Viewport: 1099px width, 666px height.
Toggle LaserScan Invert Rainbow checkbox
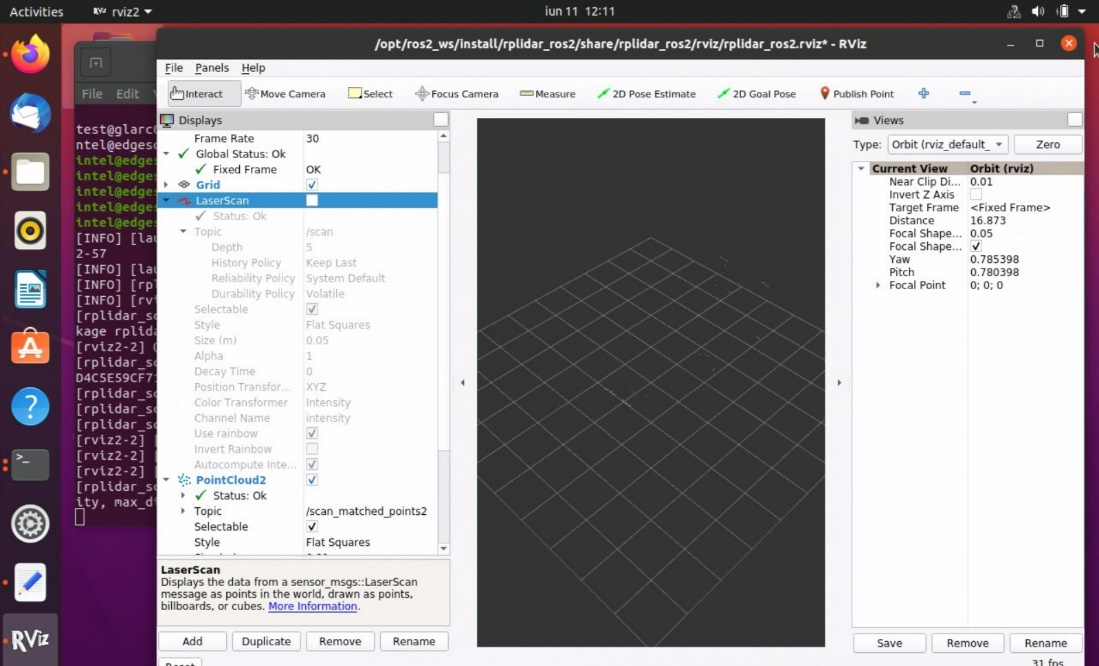(312, 449)
